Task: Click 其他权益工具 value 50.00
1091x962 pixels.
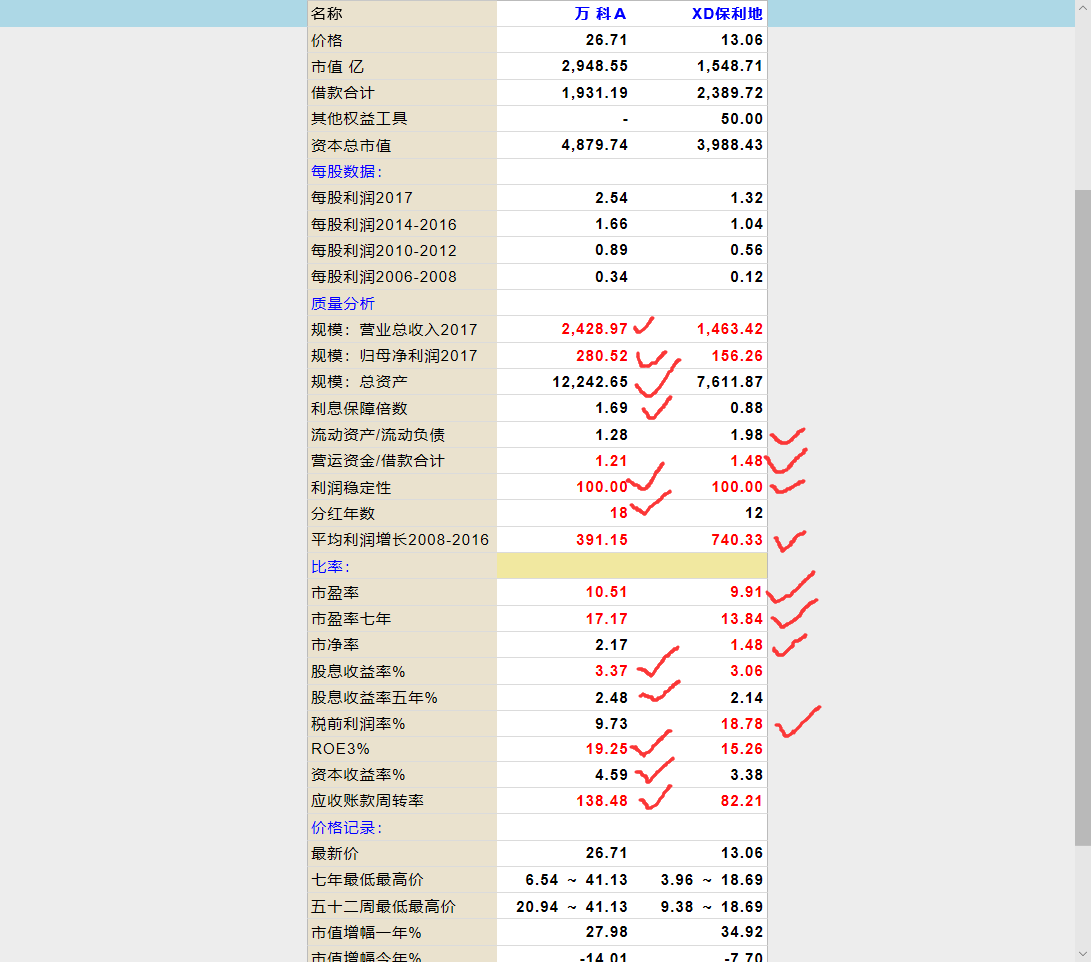Action: pos(742,119)
